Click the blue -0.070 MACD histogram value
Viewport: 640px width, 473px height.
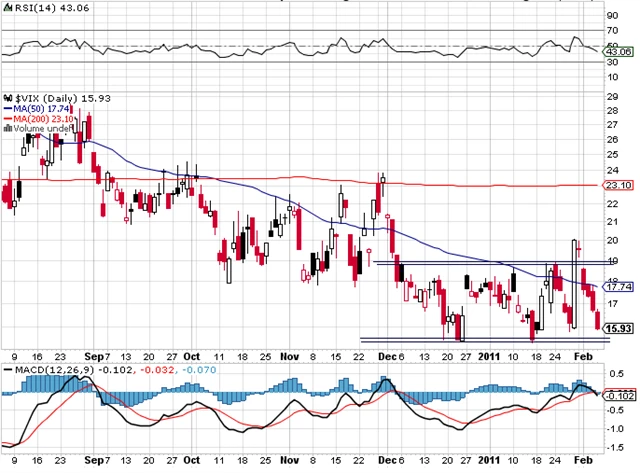point(199,370)
